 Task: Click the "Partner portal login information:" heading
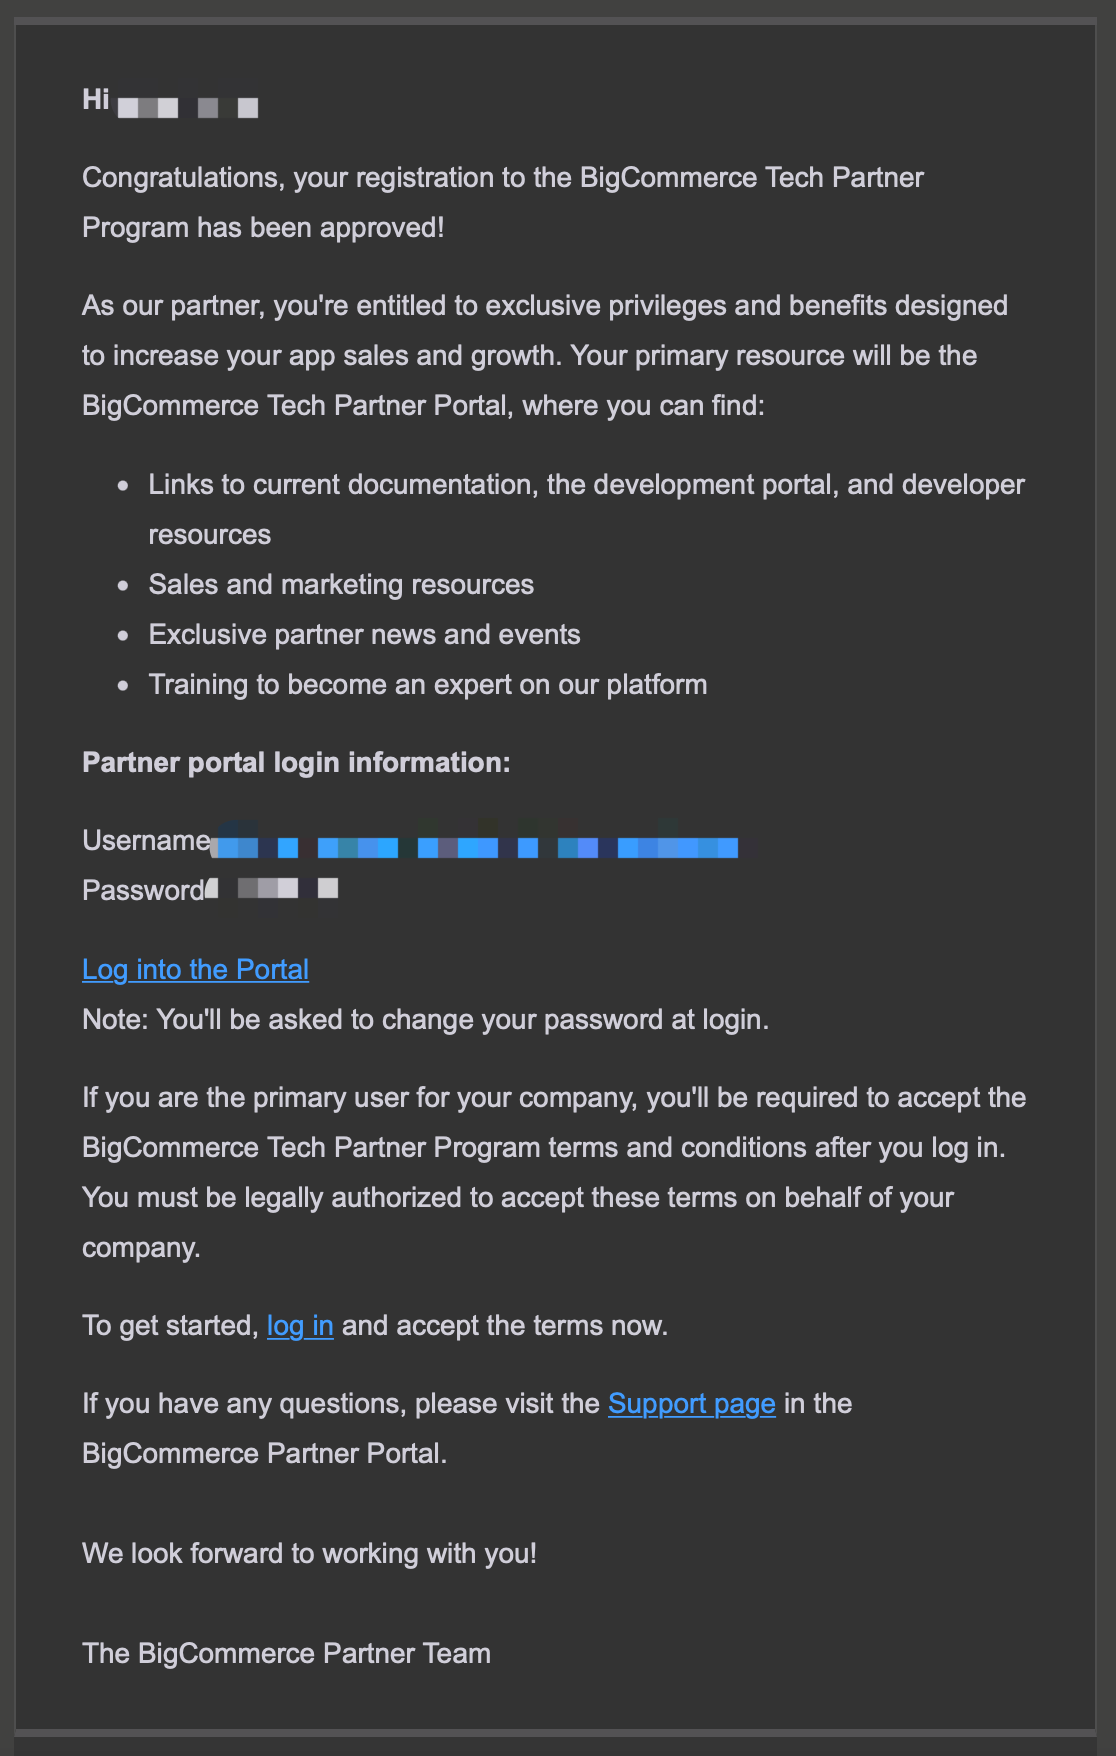[296, 762]
